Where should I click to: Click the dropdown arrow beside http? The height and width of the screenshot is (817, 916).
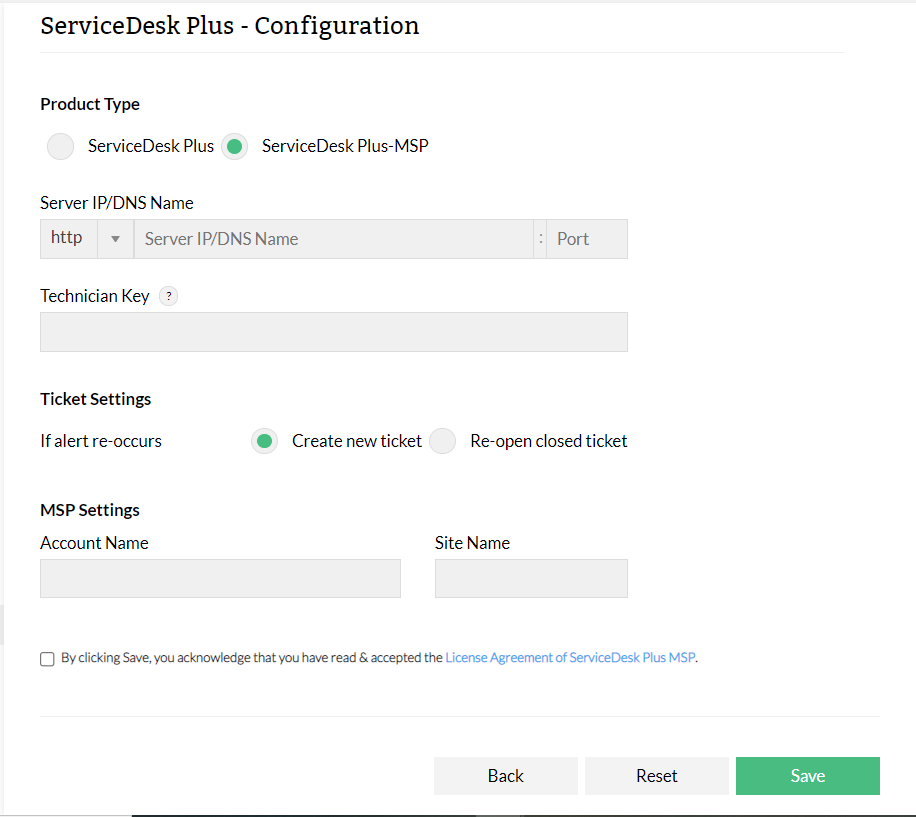point(115,239)
